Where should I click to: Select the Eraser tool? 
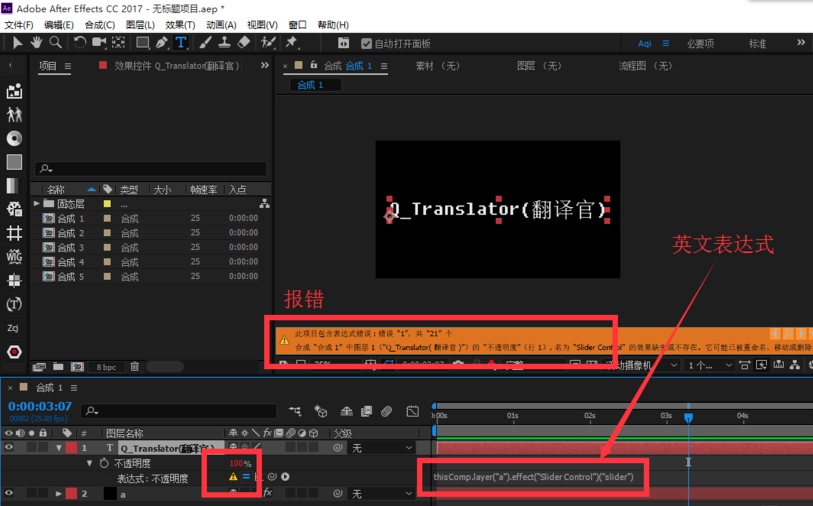point(243,43)
